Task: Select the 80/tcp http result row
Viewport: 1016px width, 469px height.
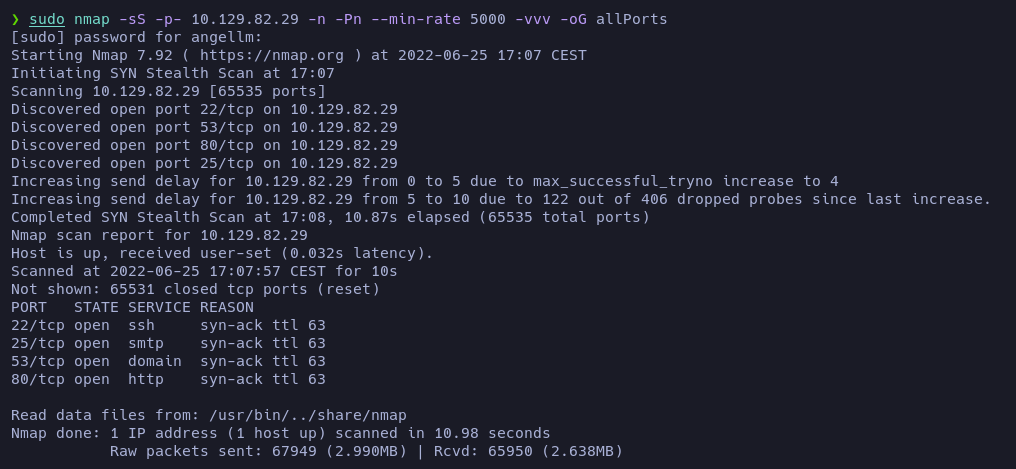Action: coord(168,379)
